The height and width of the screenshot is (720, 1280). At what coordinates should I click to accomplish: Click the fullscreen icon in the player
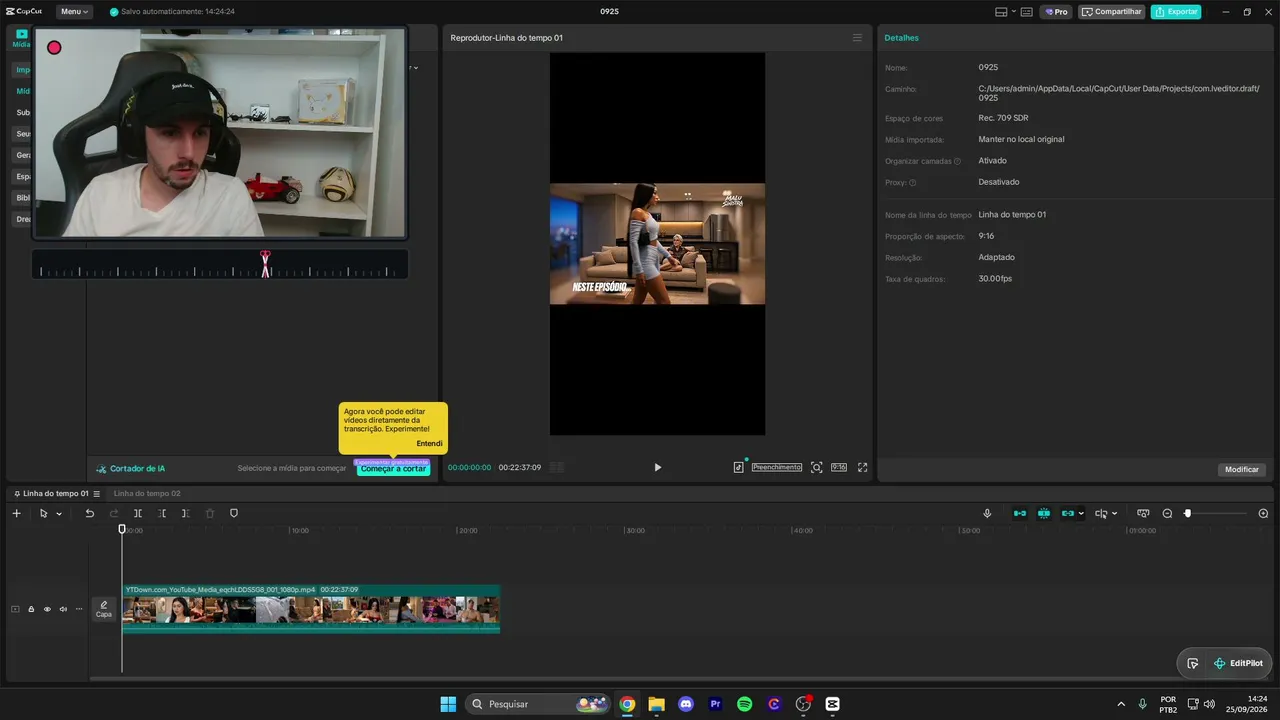pos(862,467)
